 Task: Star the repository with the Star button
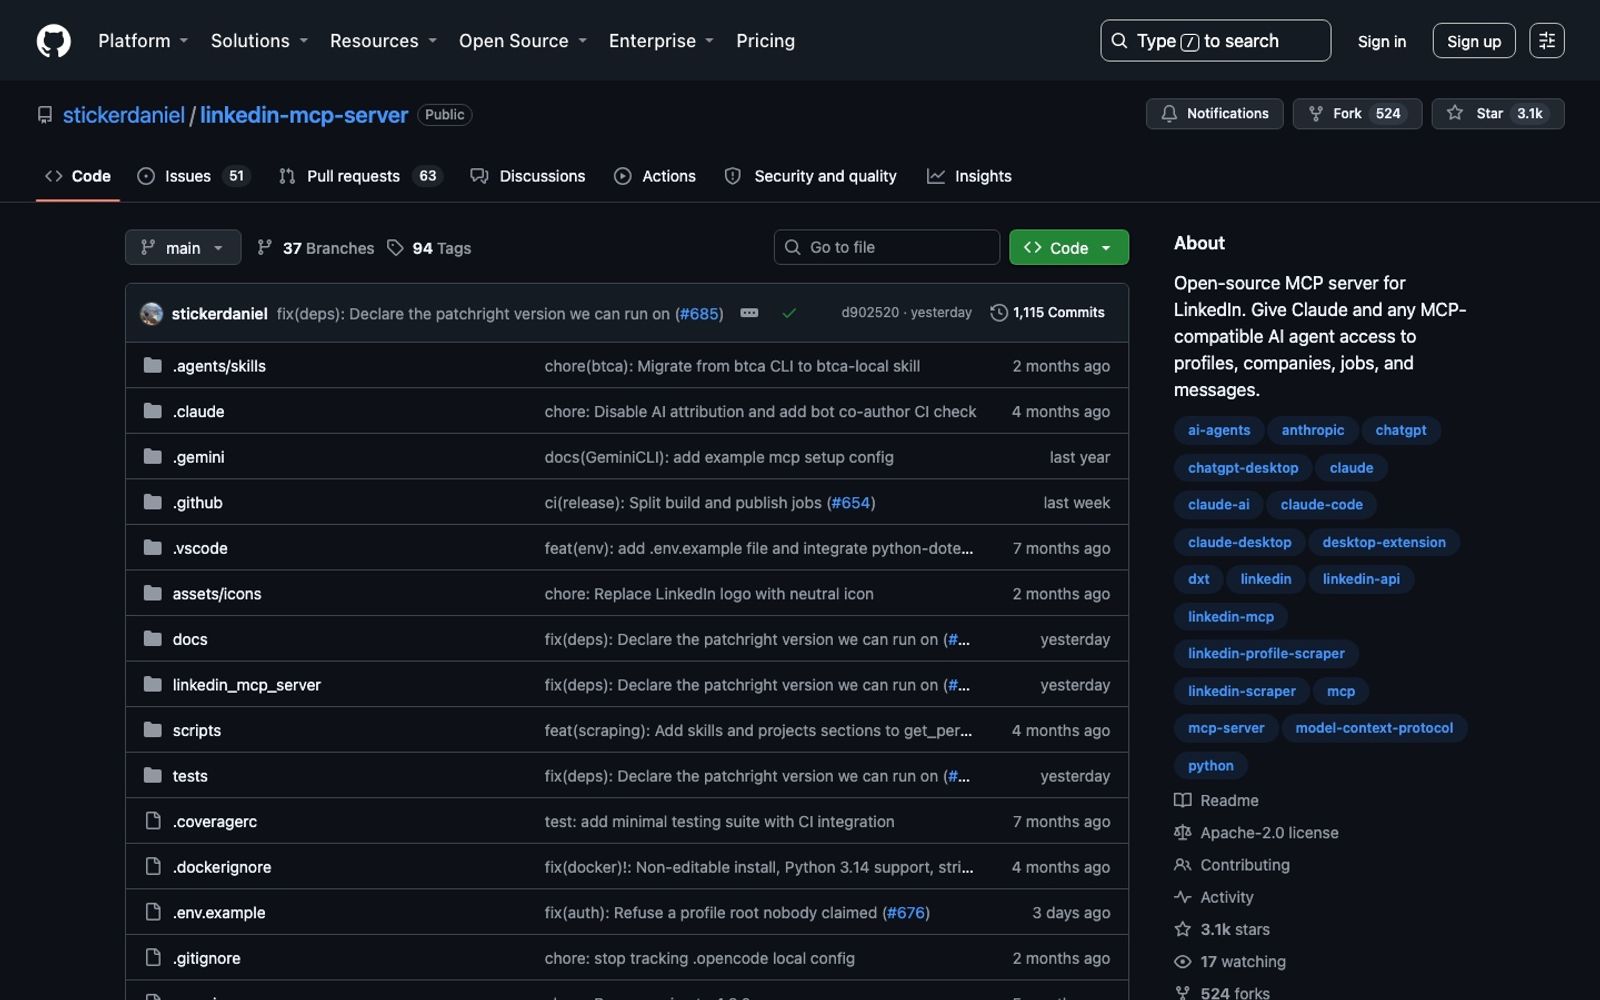click(1497, 113)
